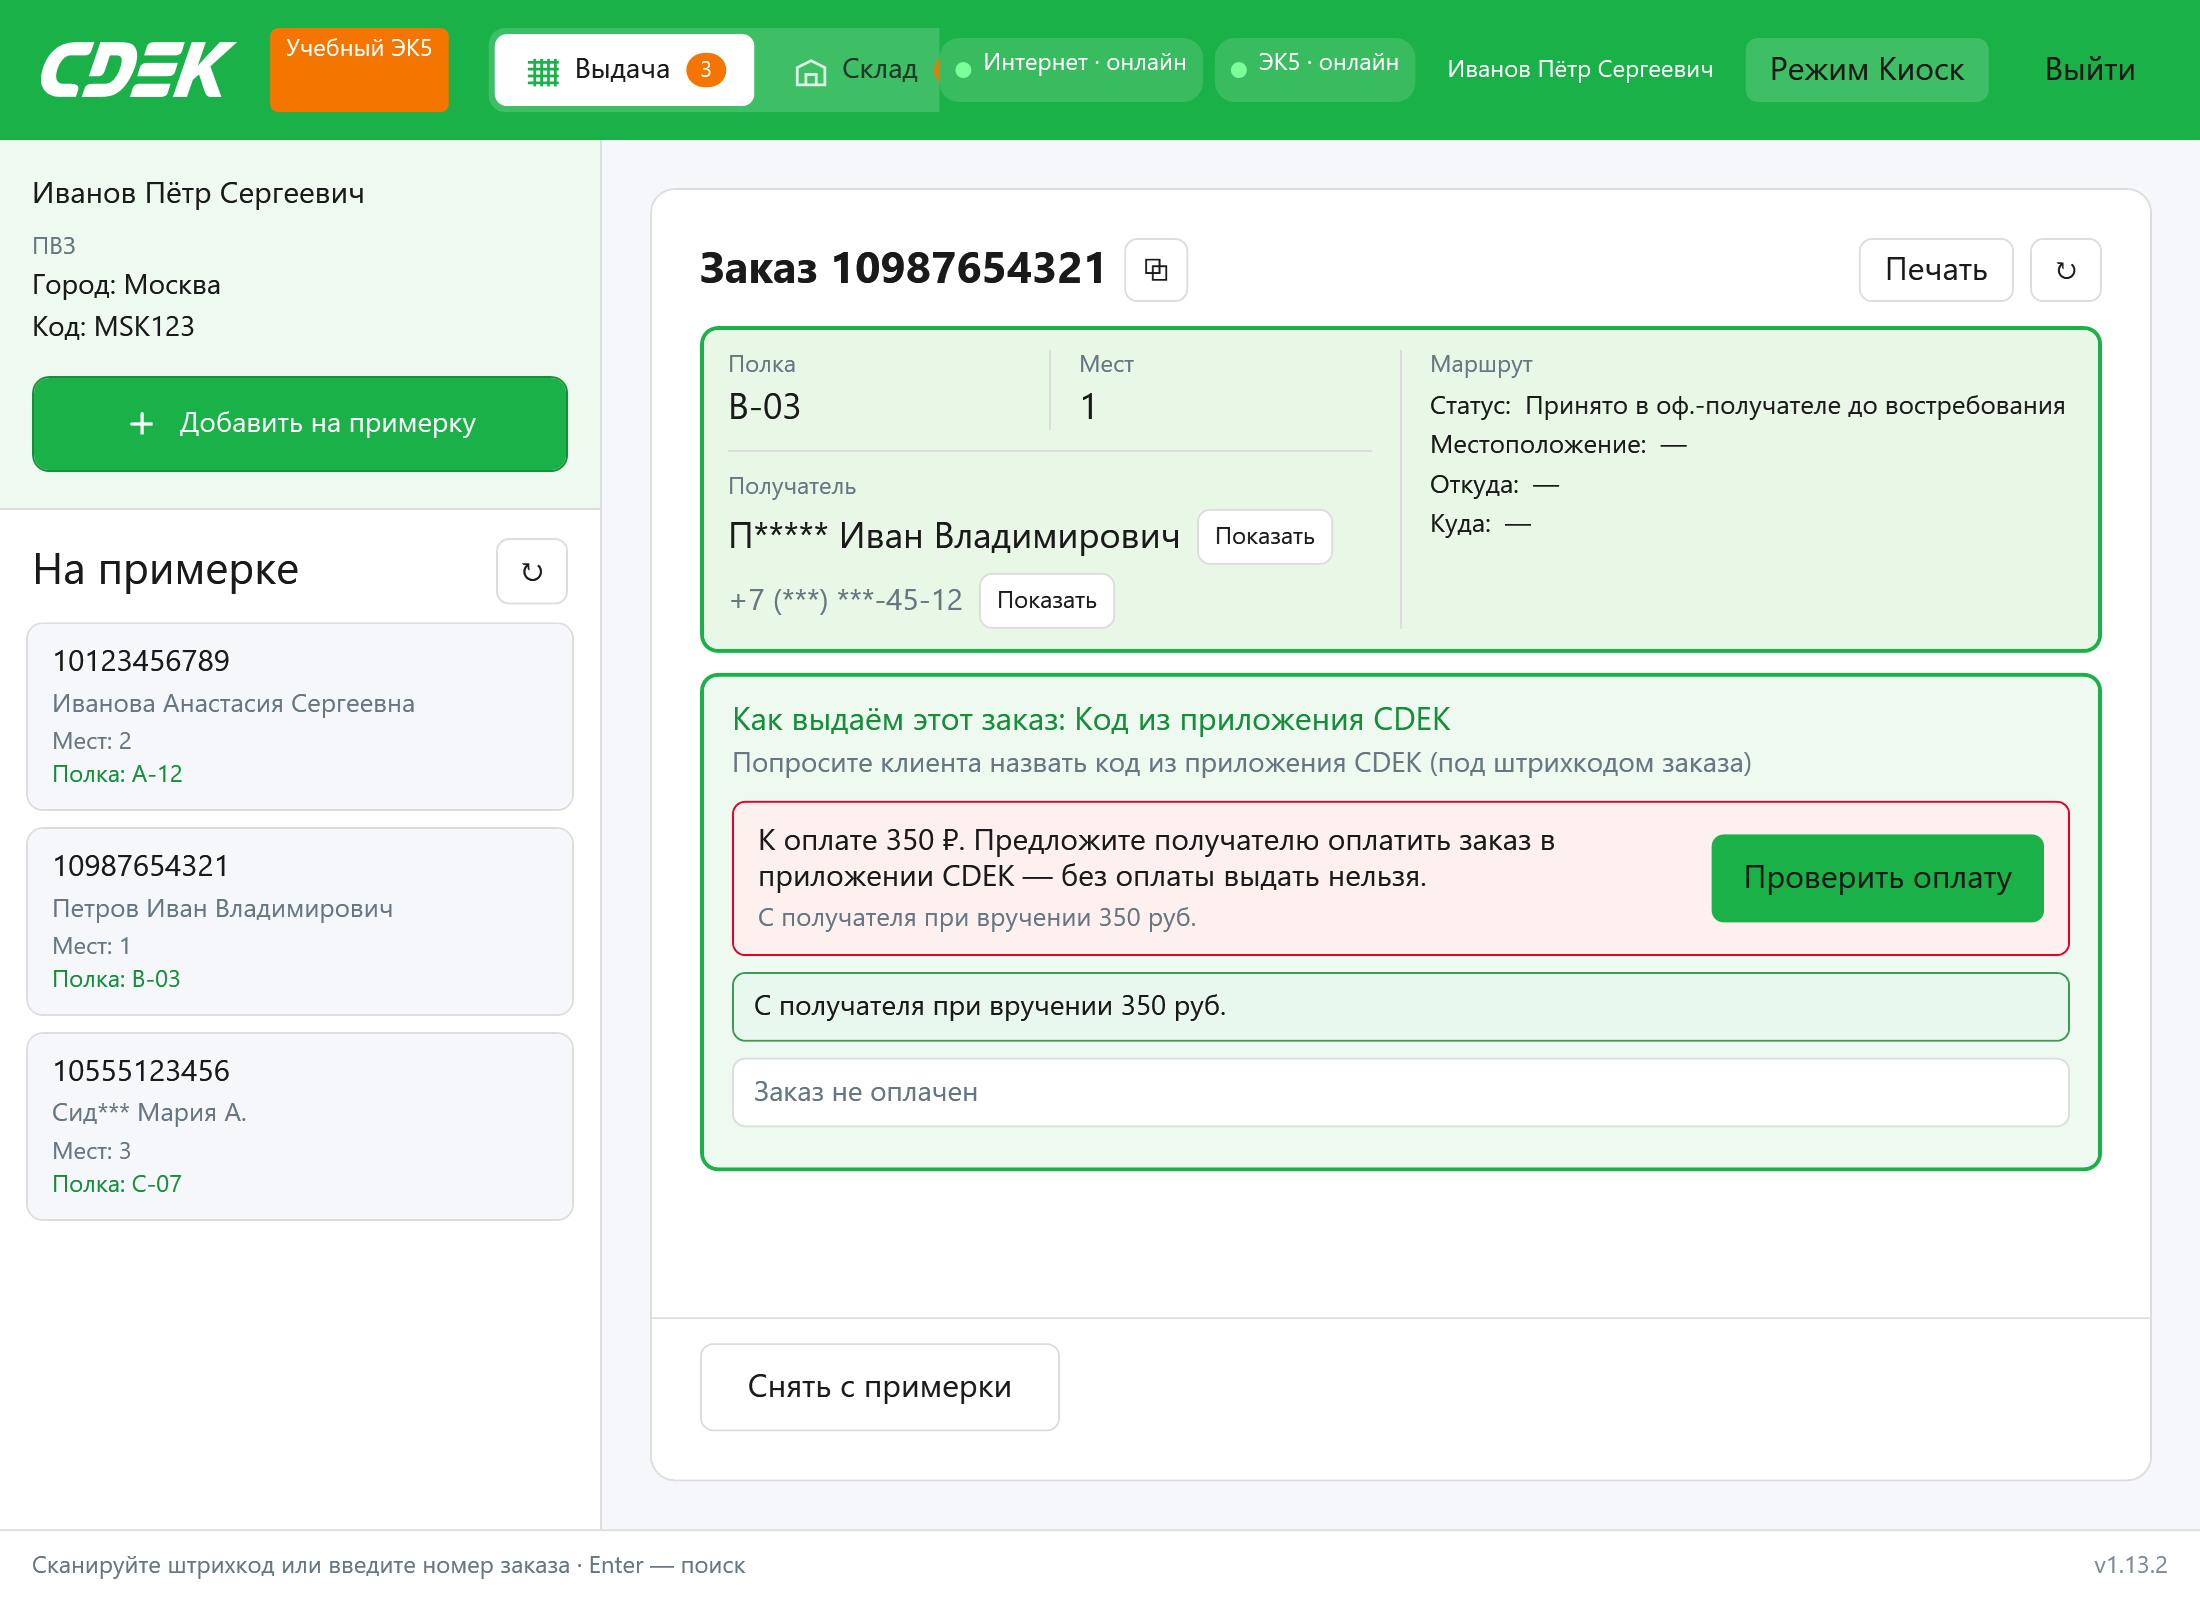
Task: Click version v1.13.2 in footer
Action: pyautogui.click(x=2130, y=1565)
